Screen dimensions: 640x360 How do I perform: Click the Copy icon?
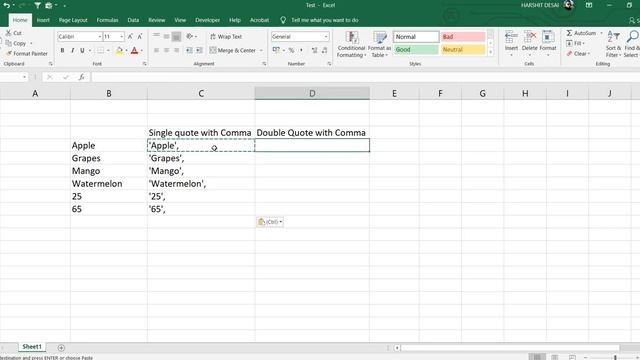click(x=9, y=43)
